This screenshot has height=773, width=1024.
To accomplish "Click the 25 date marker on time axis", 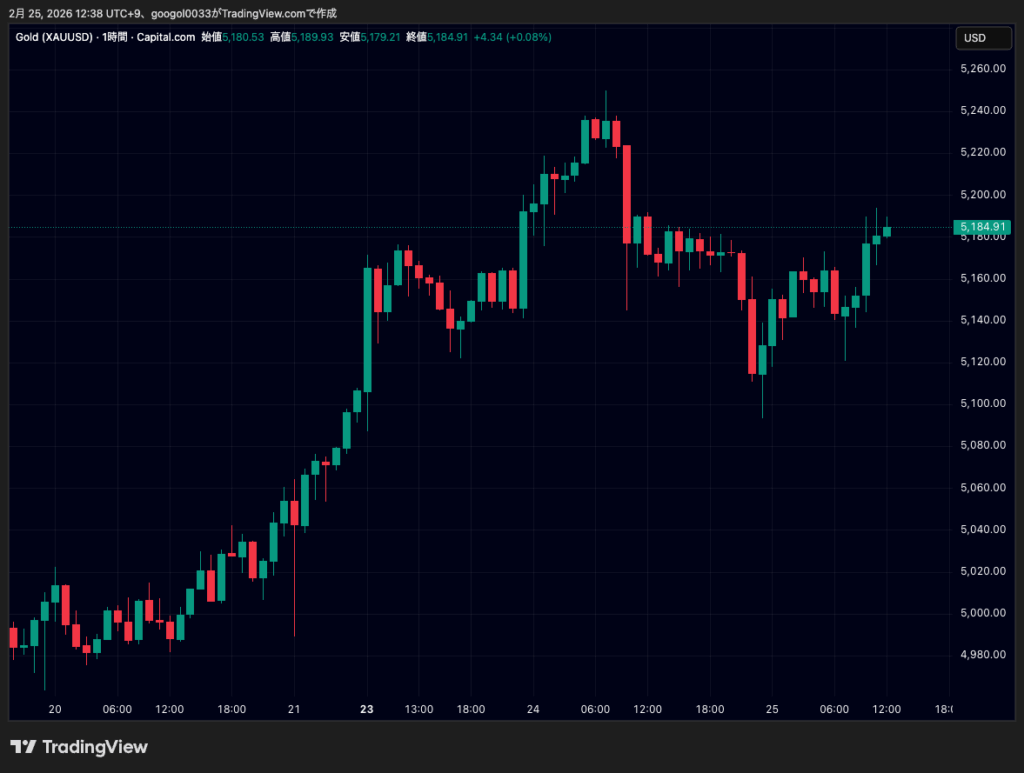I will (x=772, y=709).
